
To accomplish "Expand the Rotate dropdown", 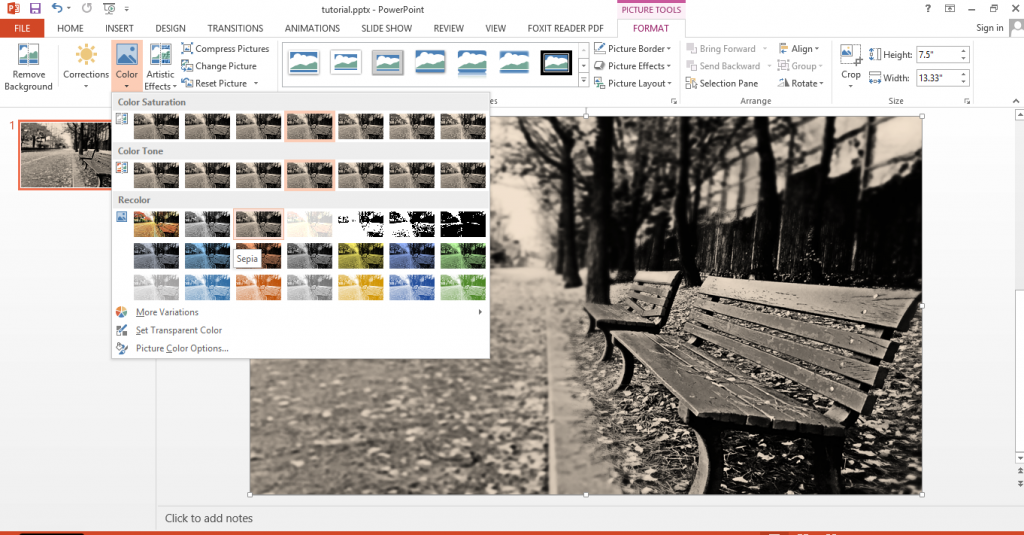I will [800, 83].
